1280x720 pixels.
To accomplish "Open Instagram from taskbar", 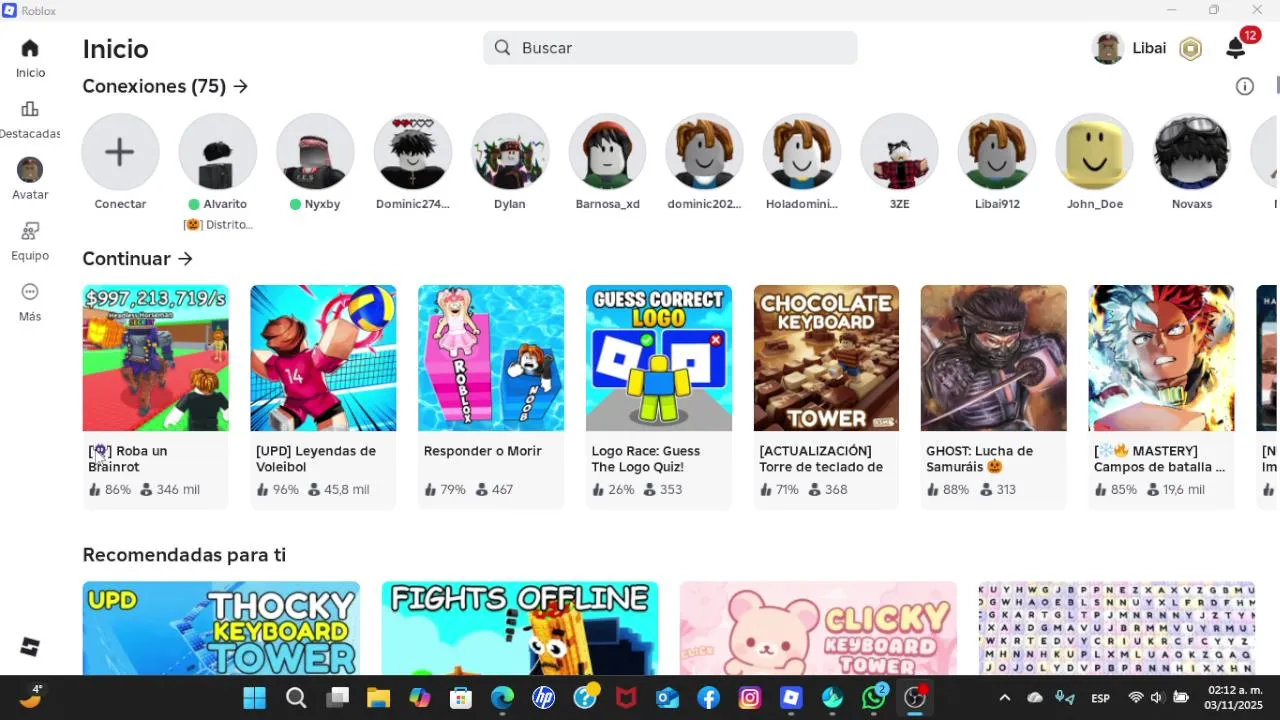I will (x=750, y=698).
